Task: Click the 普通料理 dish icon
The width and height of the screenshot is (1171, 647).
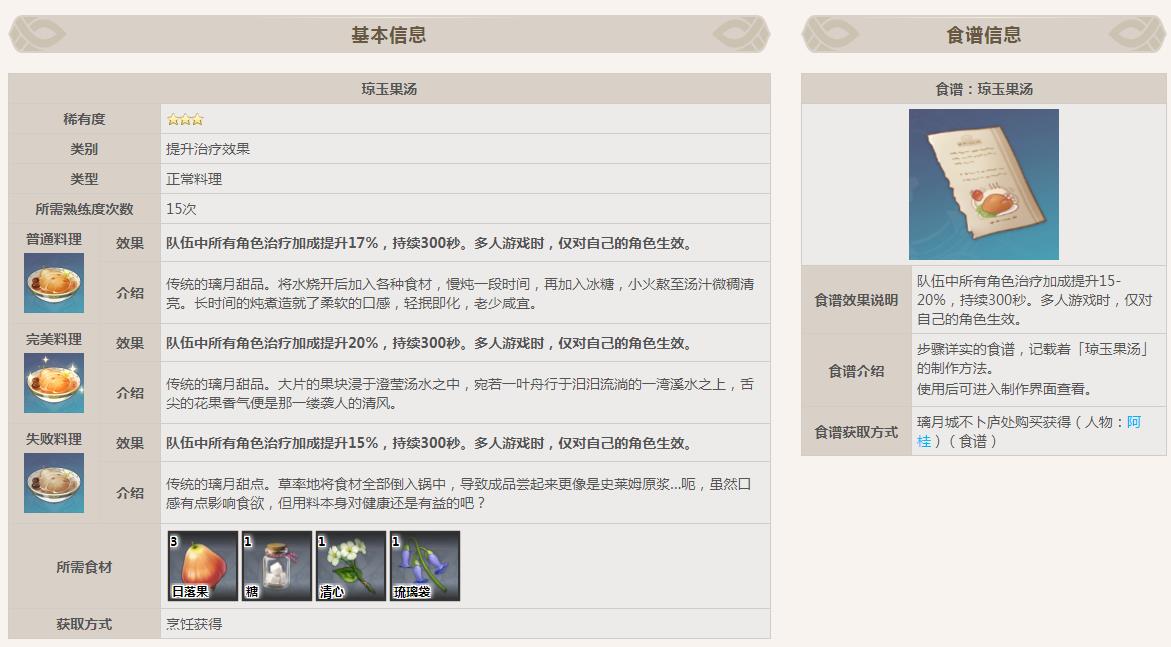Action: tap(52, 283)
